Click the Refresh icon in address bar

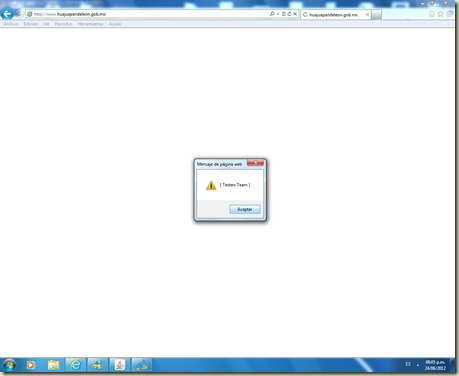pos(289,14)
